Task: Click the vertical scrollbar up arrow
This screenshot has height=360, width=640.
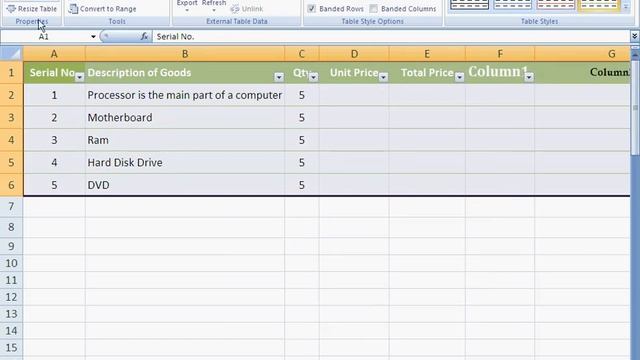Action: coord(635,54)
